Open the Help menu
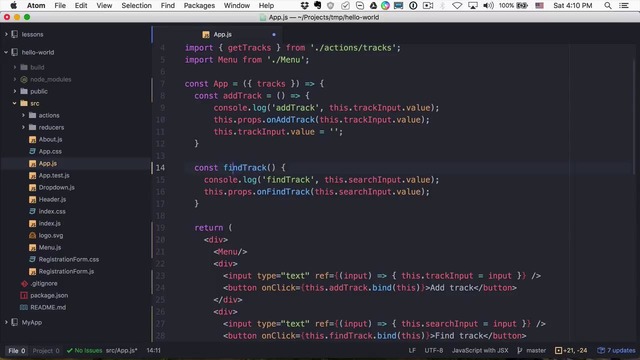Image resolution: width=640 pixels, height=360 pixels. tap(266, 5)
